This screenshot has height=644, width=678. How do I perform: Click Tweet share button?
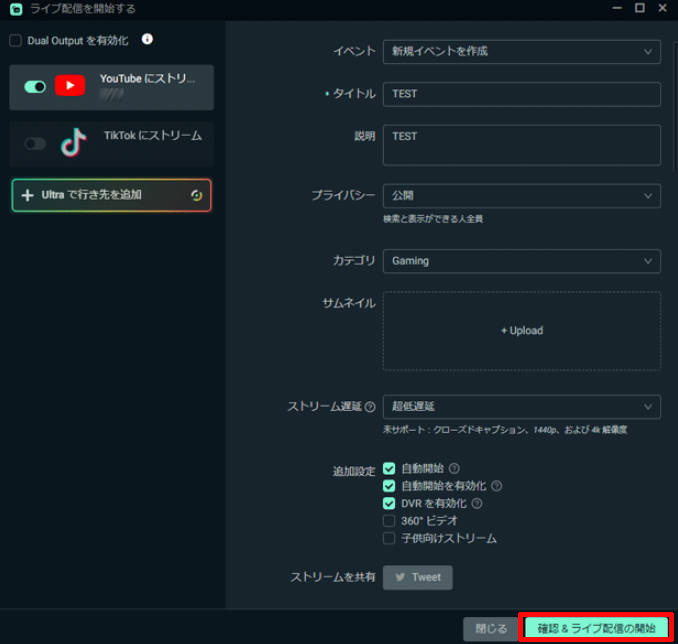[x=418, y=577]
